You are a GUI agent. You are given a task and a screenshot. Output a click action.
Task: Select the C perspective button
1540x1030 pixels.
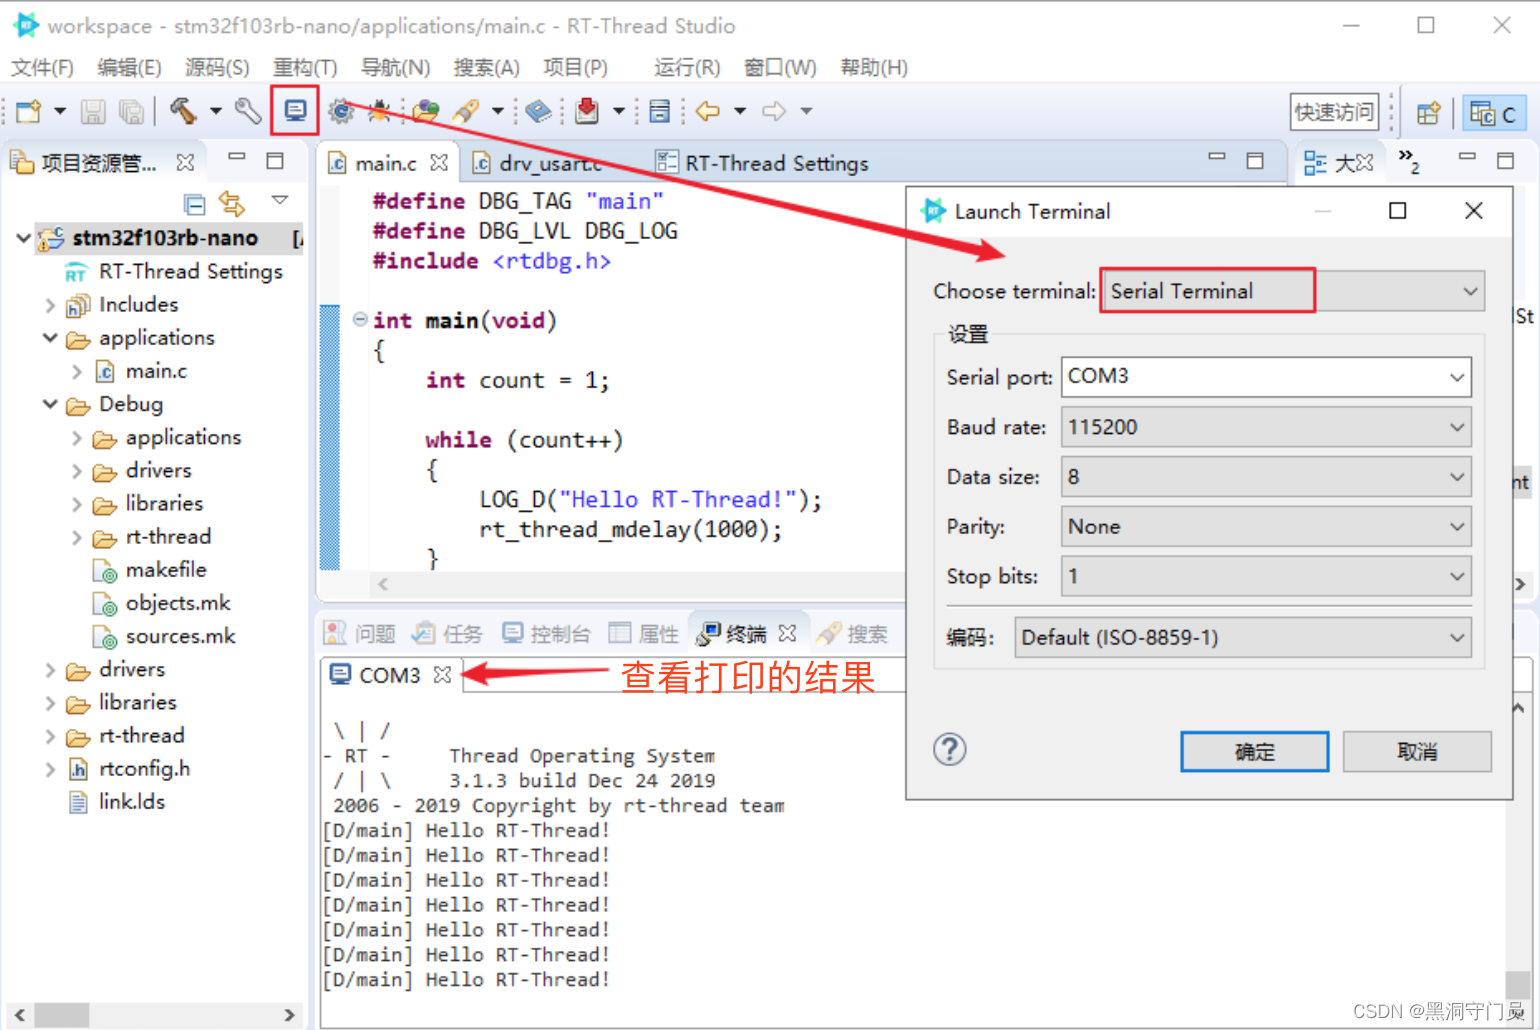pyautogui.click(x=1494, y=114)
